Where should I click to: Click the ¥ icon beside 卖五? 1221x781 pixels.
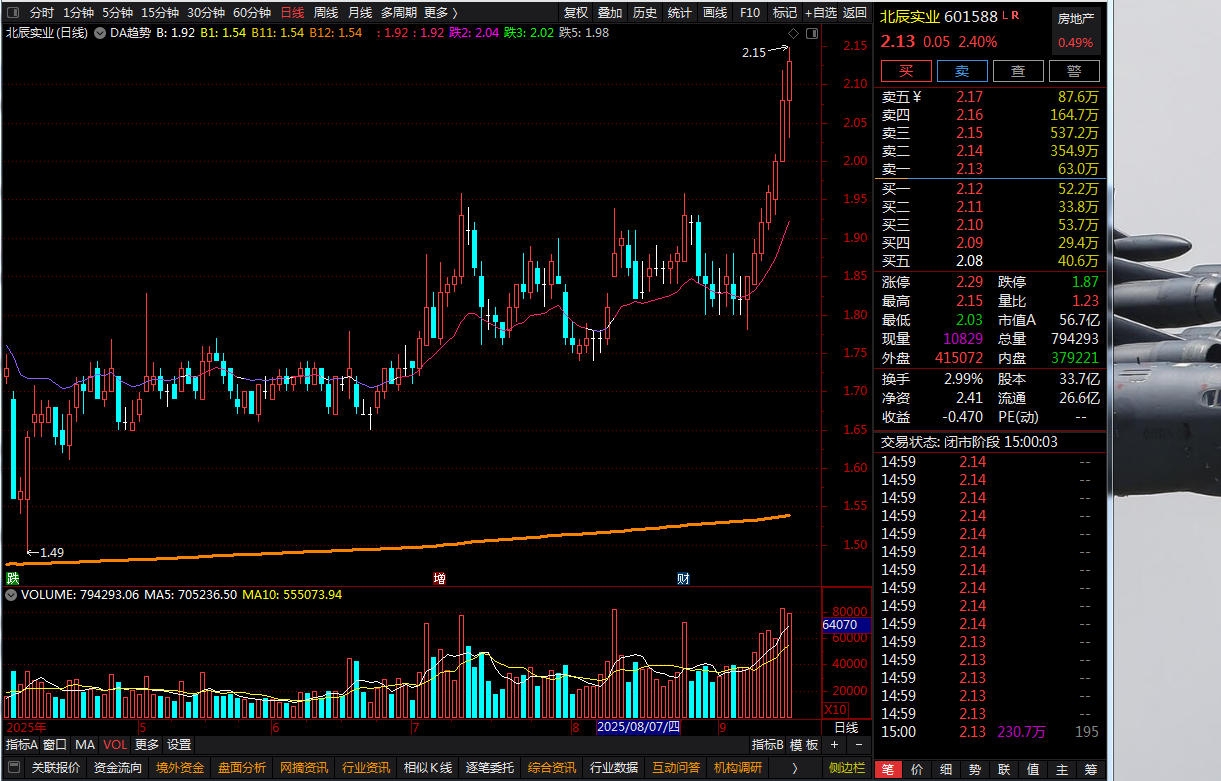917,97
